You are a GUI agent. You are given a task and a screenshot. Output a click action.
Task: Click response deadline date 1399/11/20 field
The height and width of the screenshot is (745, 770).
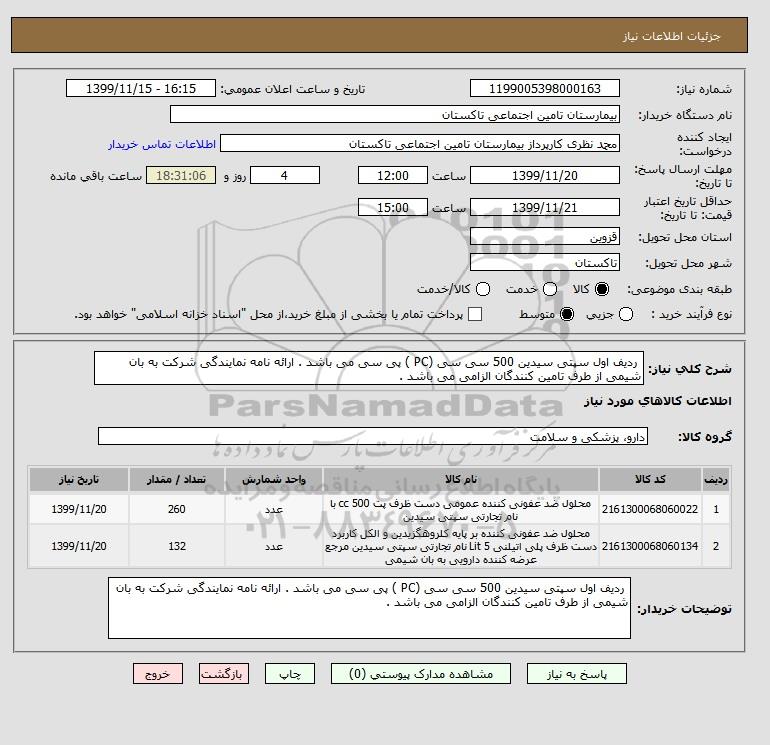545,175
